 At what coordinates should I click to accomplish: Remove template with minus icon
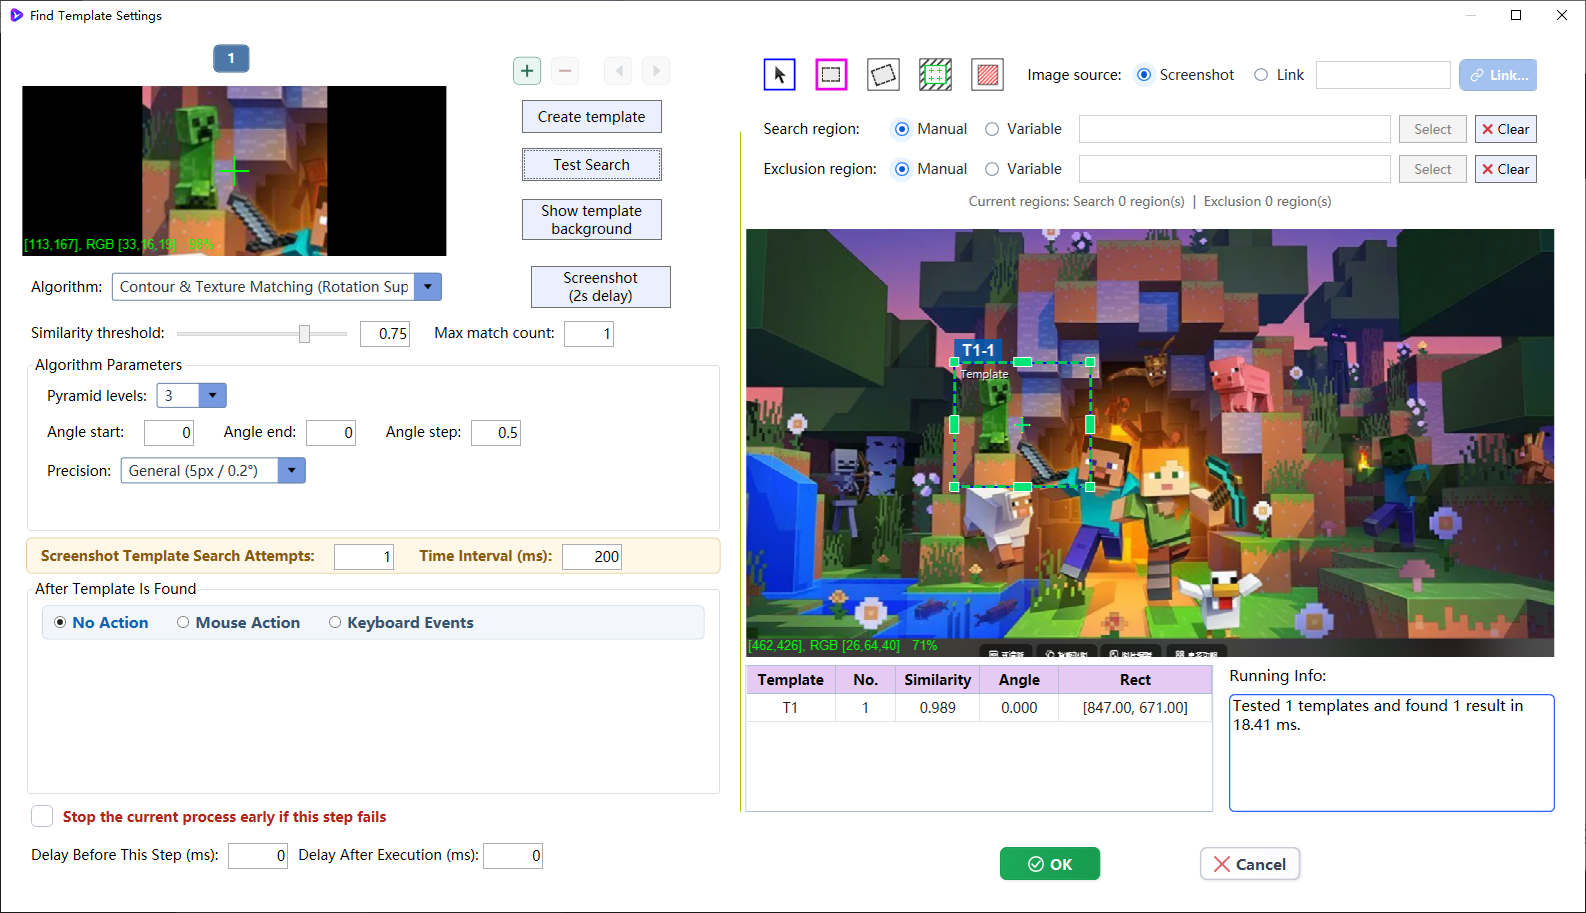(565, 71)
